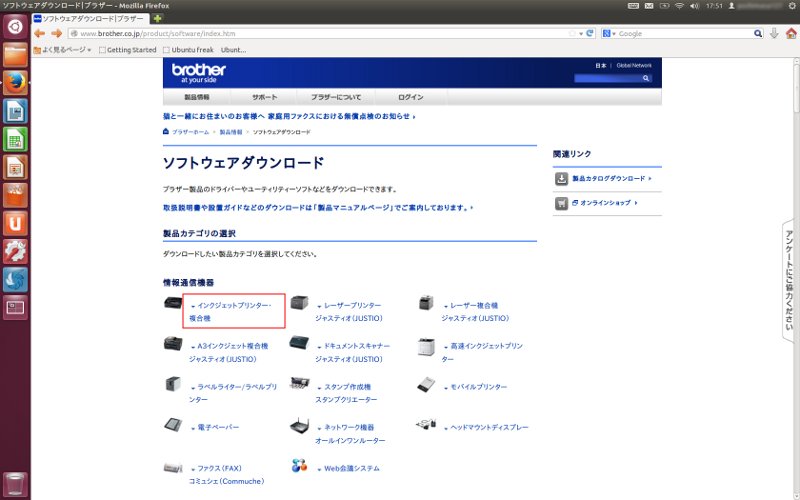Viewport: 800px width, 500px height.
Task: Open the Ubuntu Dash home launcher icon
Action: coord(15,27)
